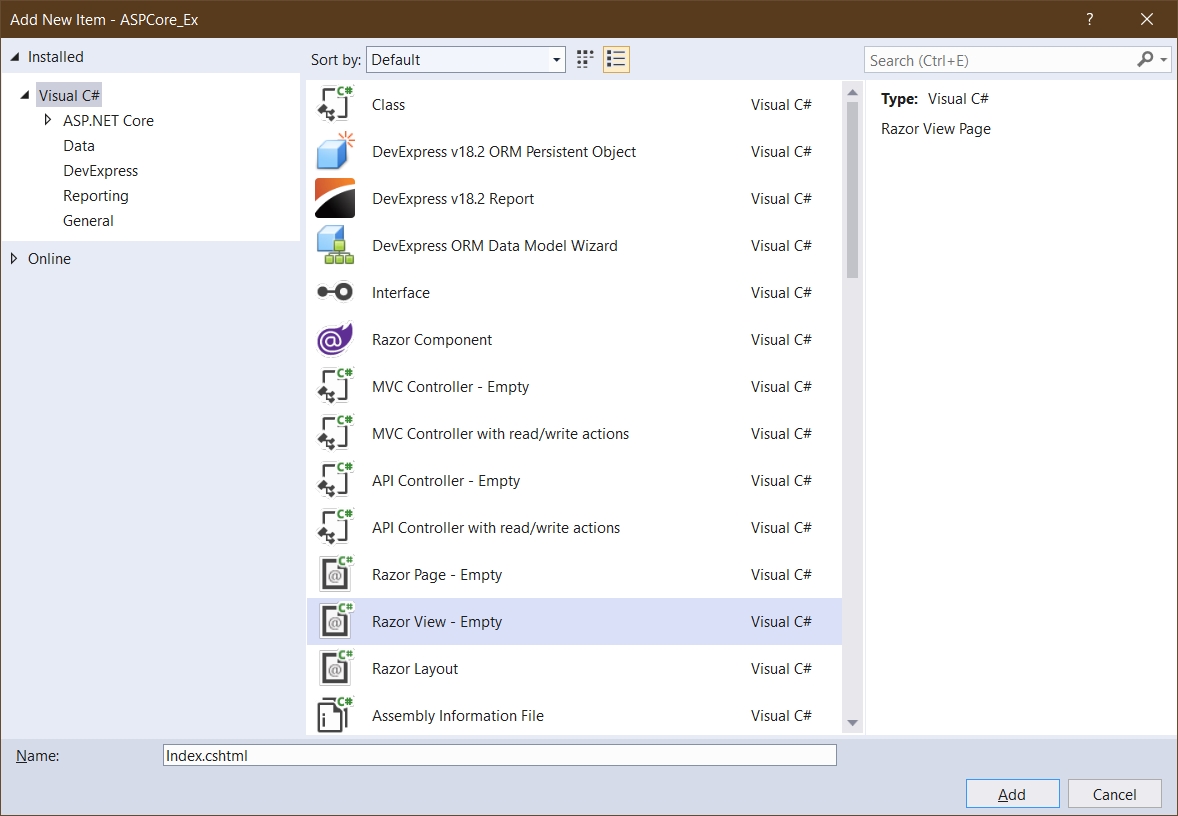Image resolution: width=1178 pixels, height=816 pixels.
Task: Click the ORM Data Model Wizard icon
Action: [335, 246]
